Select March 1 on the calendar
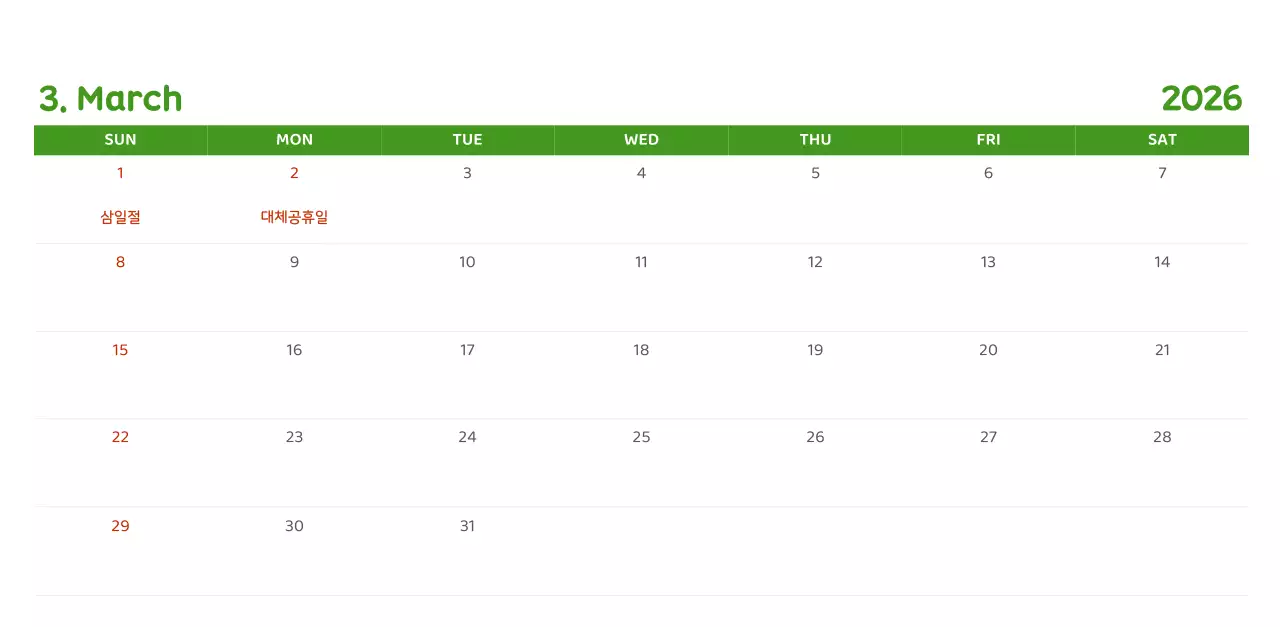1280x627 pixels. click(120, 173)
